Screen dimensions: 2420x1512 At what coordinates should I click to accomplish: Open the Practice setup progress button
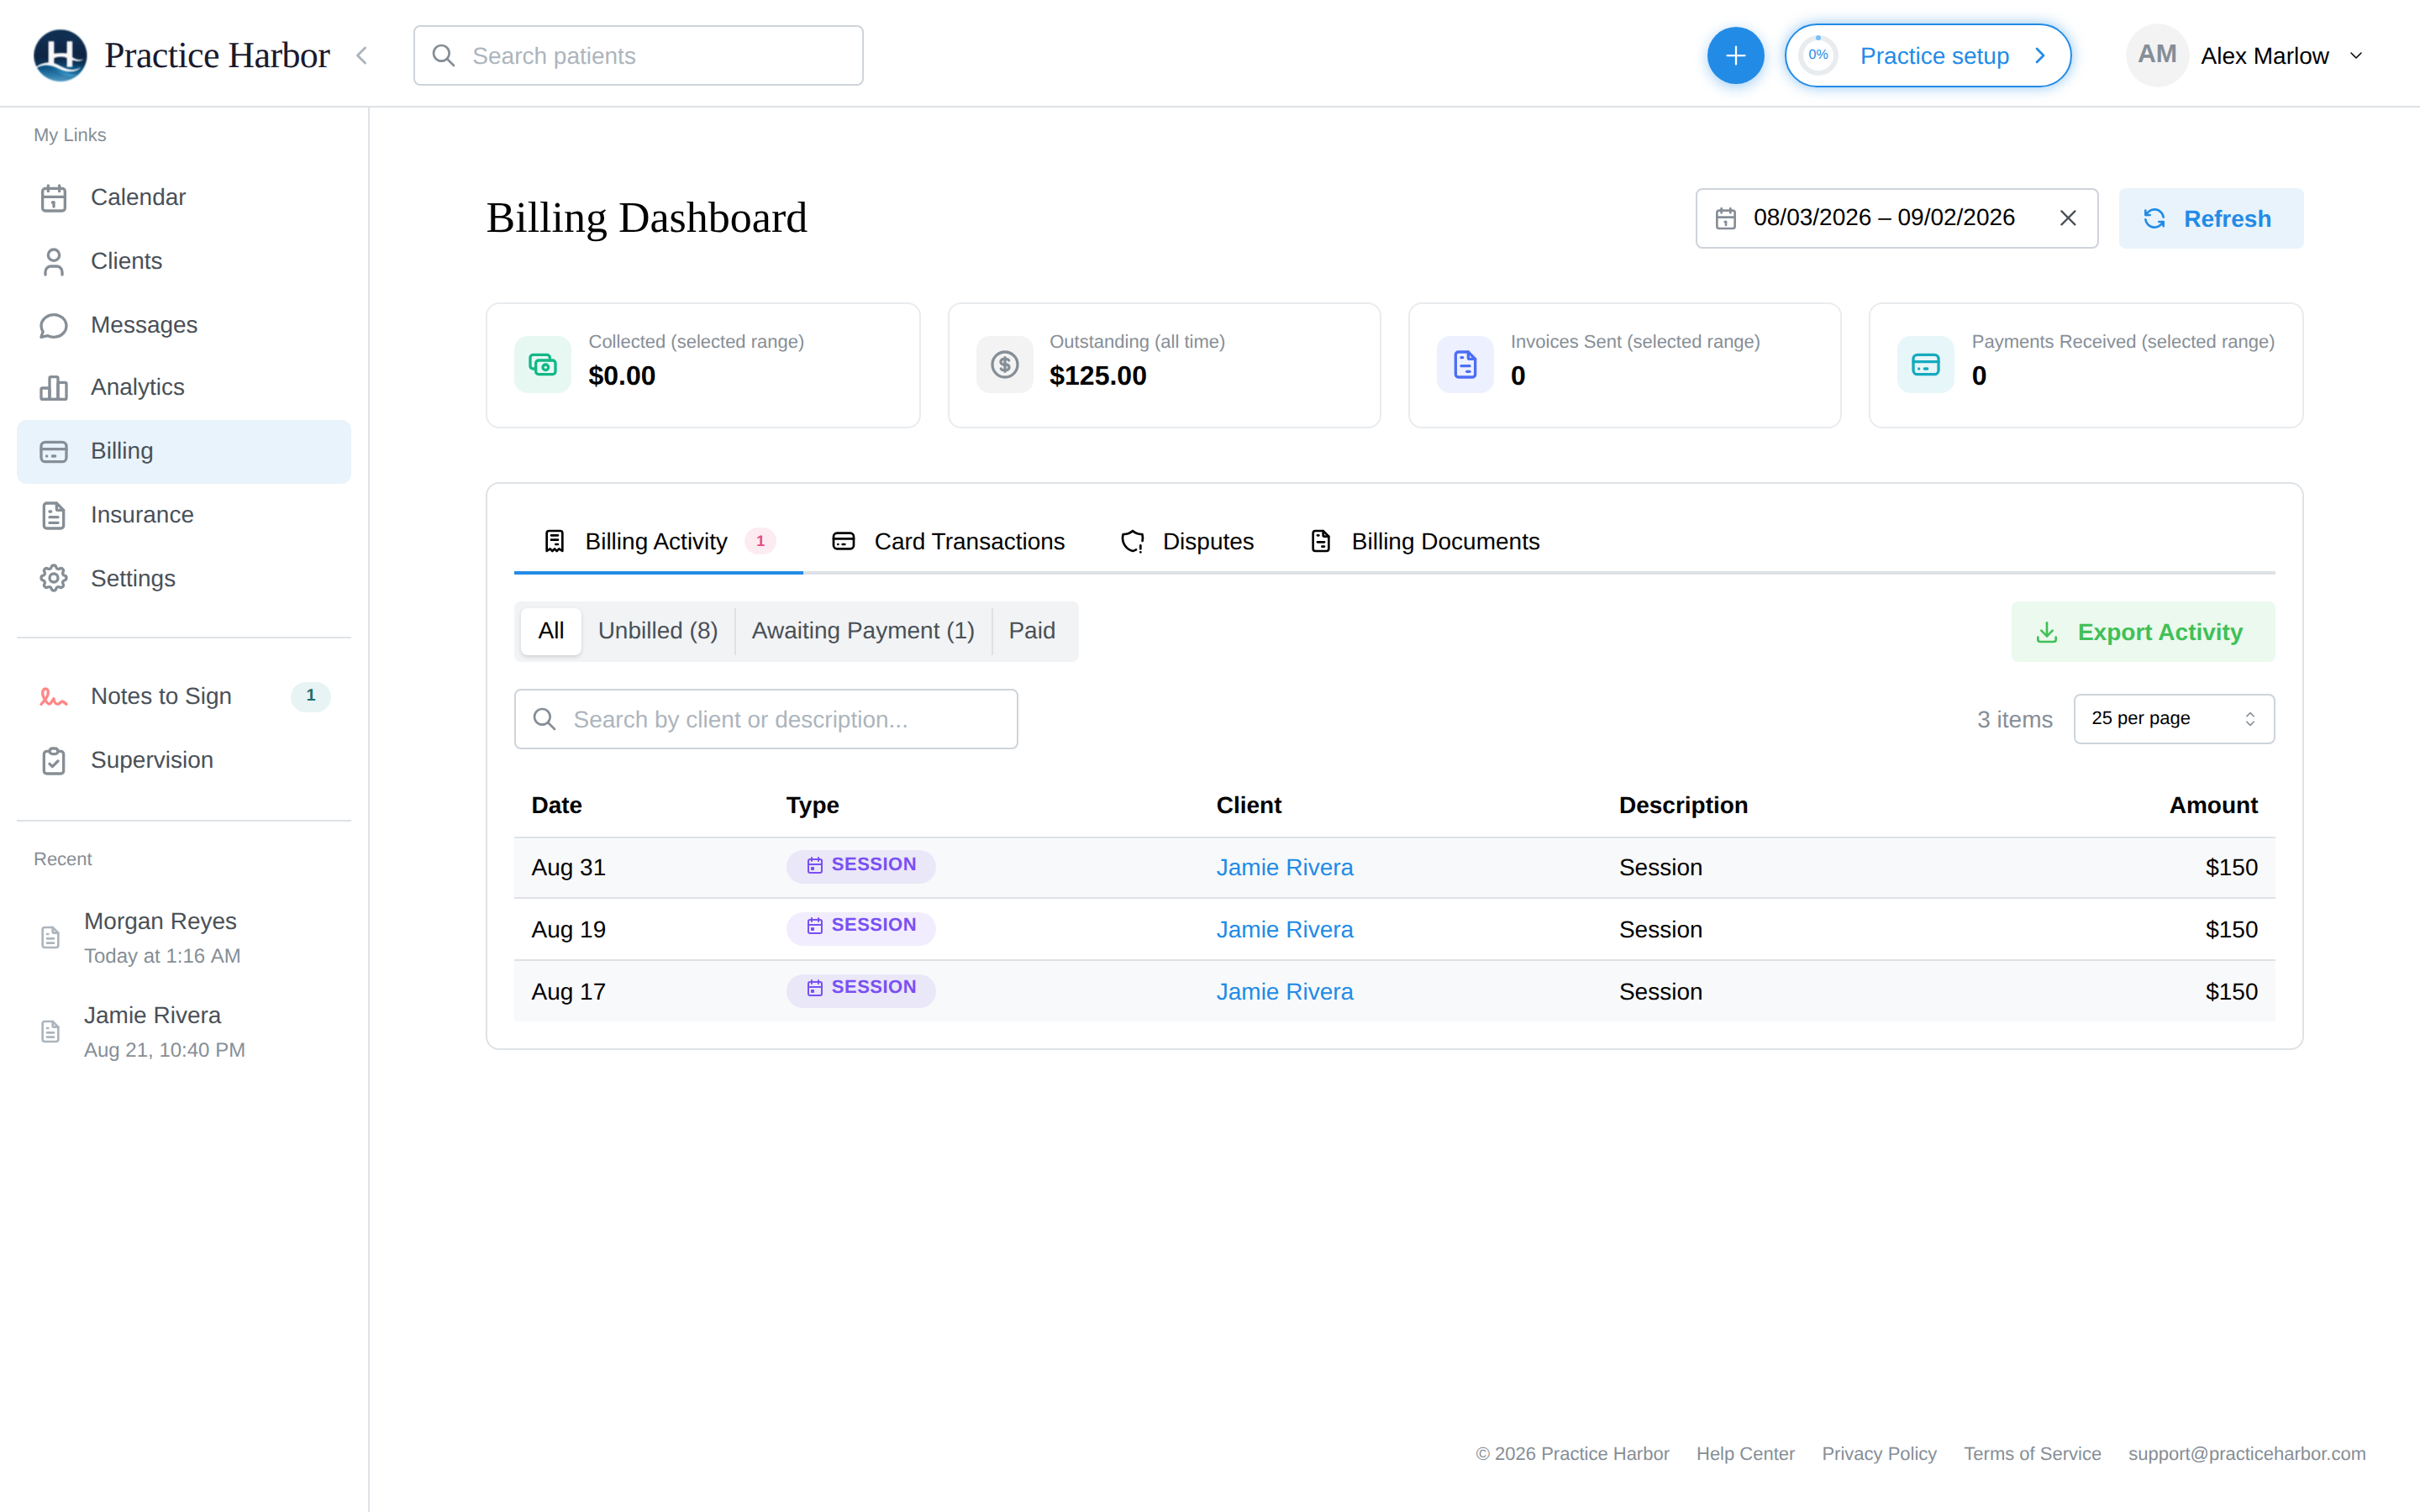pos(1927,56)
